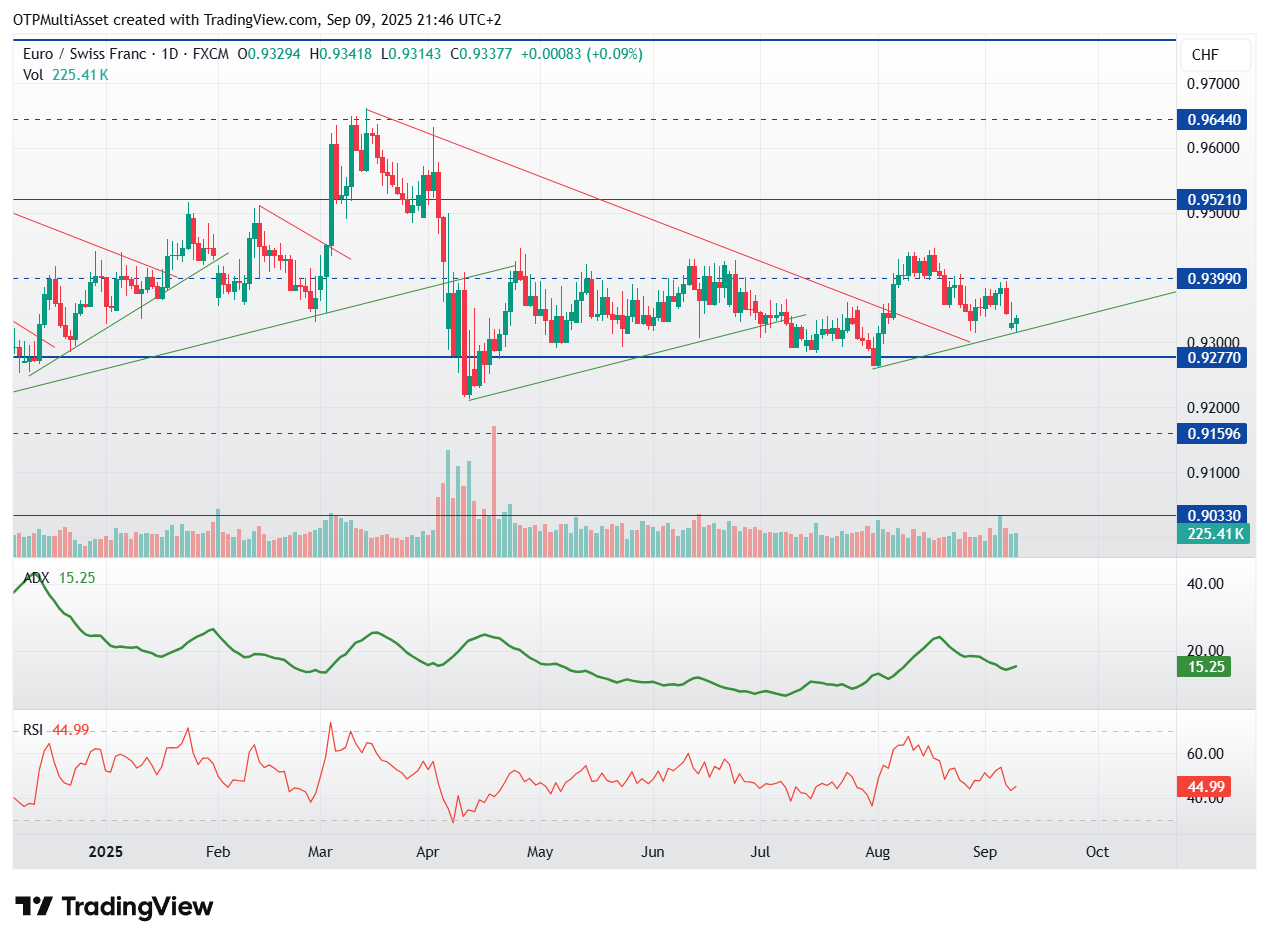This screenshot has height=944, width=1269.
Task: Click the TradingView logo
Action: 114,906
